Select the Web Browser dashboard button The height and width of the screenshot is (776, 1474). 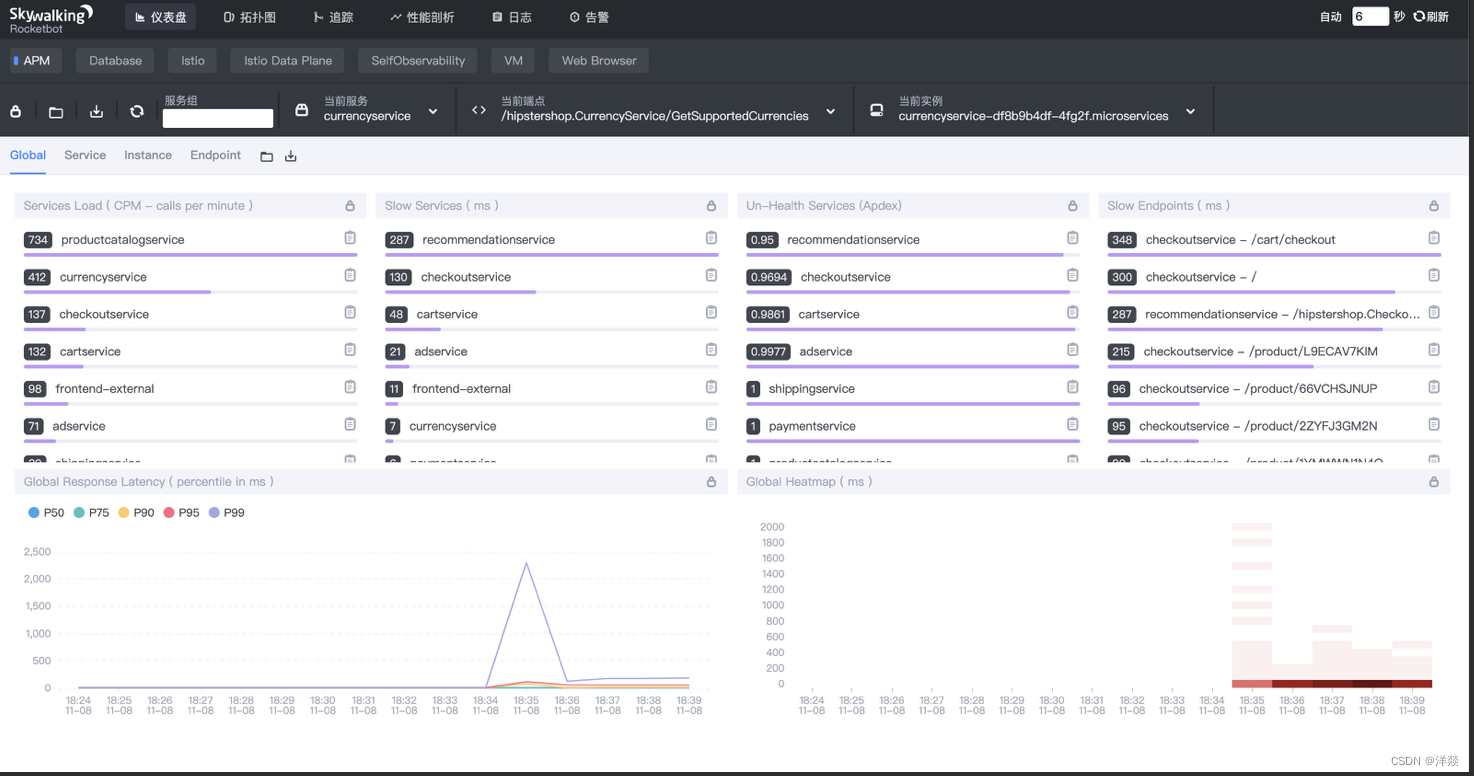(599, 60)
